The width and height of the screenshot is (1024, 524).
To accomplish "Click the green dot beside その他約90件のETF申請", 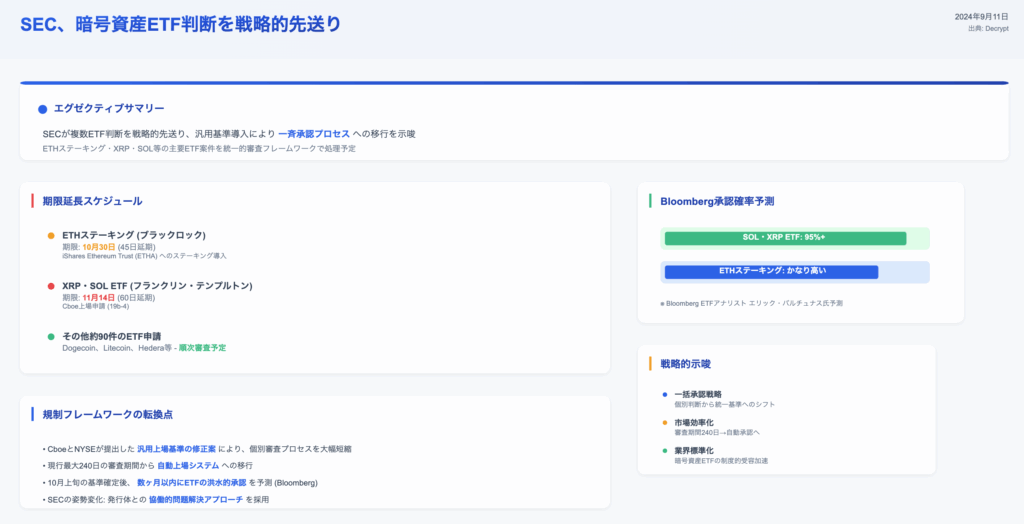I will pyautogui.click(x=51, y=336).
